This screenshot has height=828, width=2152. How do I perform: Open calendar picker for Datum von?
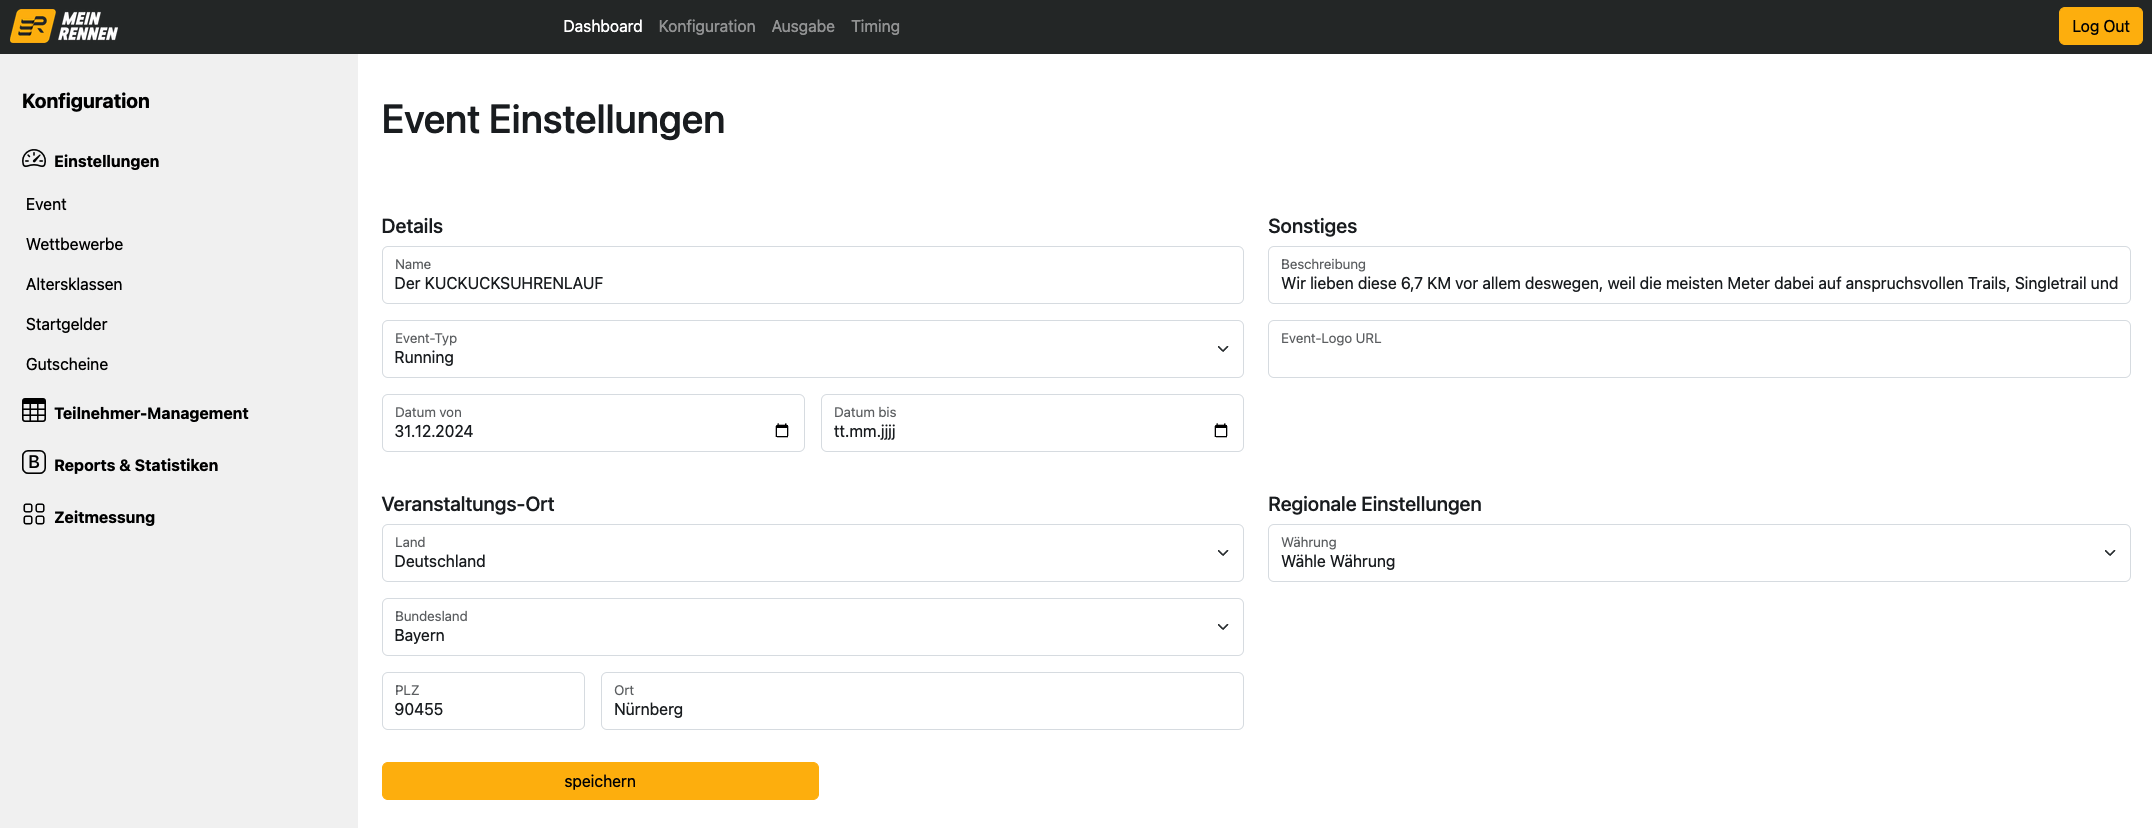click(x=782, y=431)
